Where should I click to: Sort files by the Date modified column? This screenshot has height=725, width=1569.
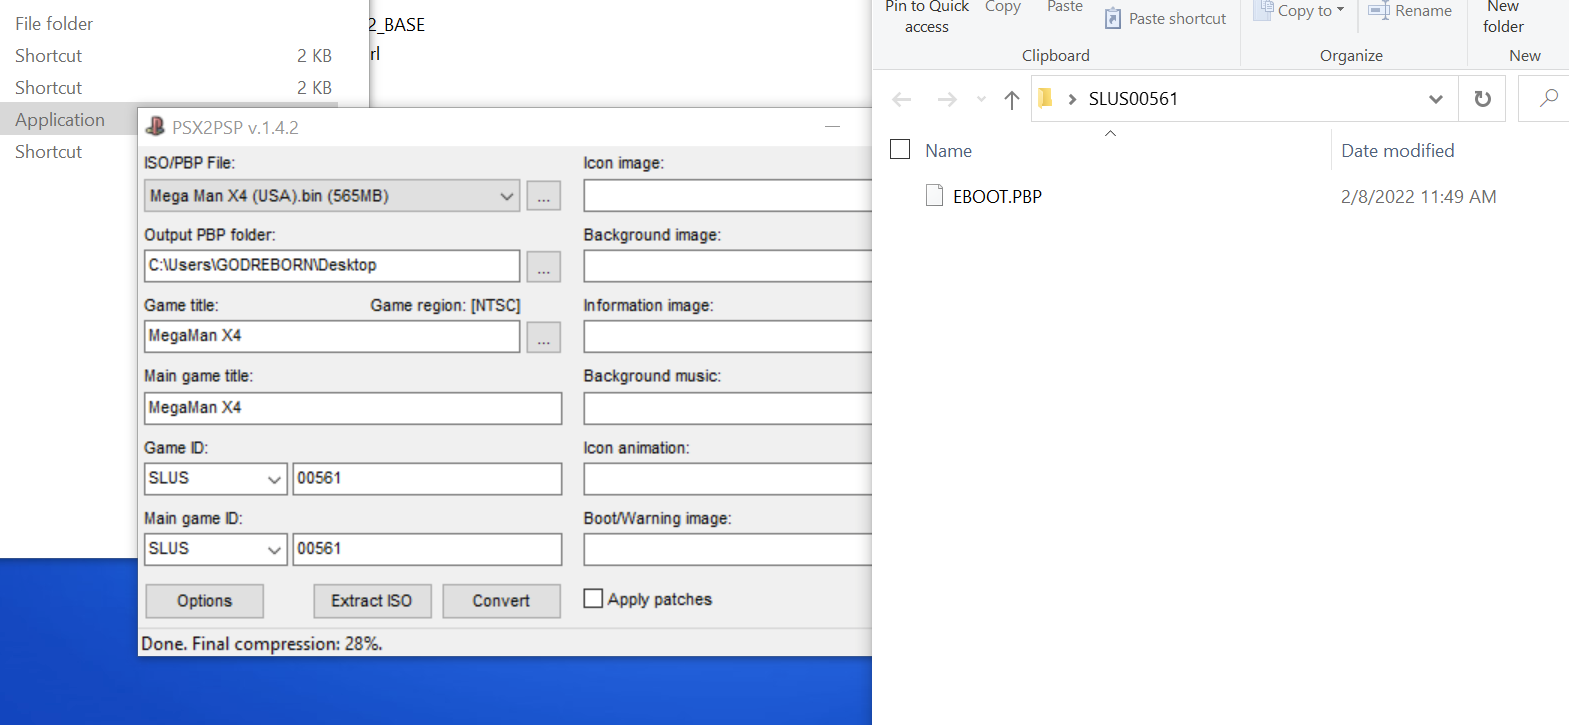tap(1397, 151)
